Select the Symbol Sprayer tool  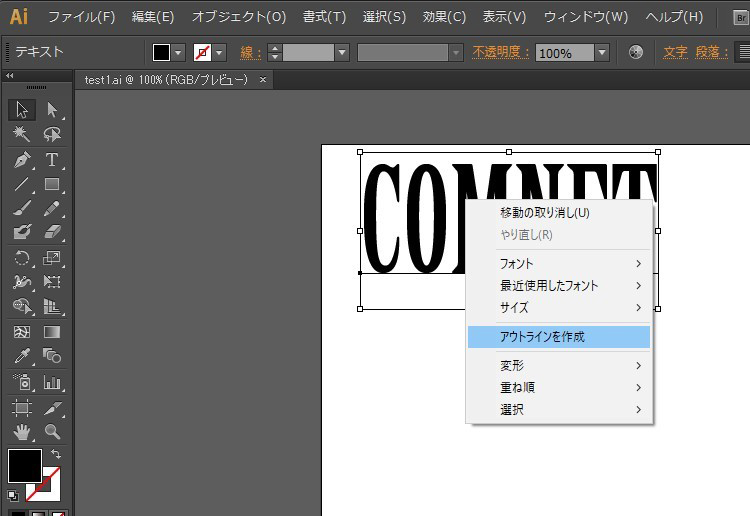22,382
